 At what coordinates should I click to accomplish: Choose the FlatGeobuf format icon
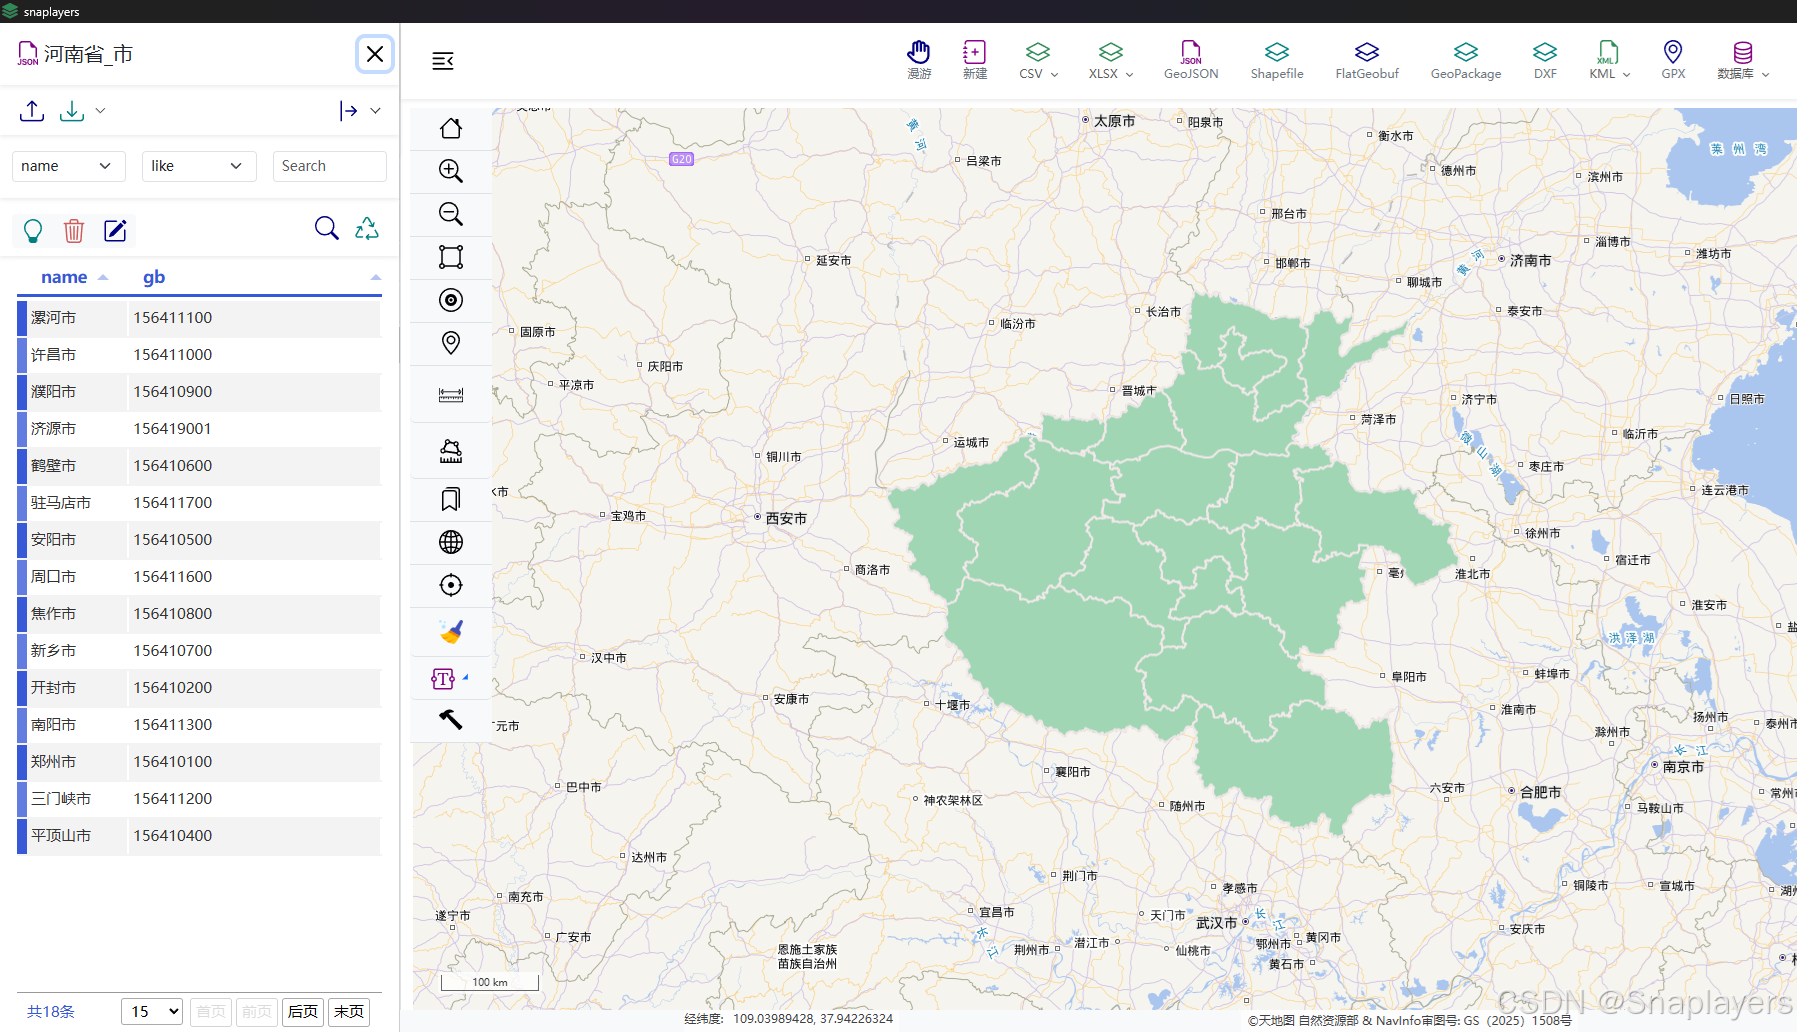pyautogui.click(x=1367, y=60)
